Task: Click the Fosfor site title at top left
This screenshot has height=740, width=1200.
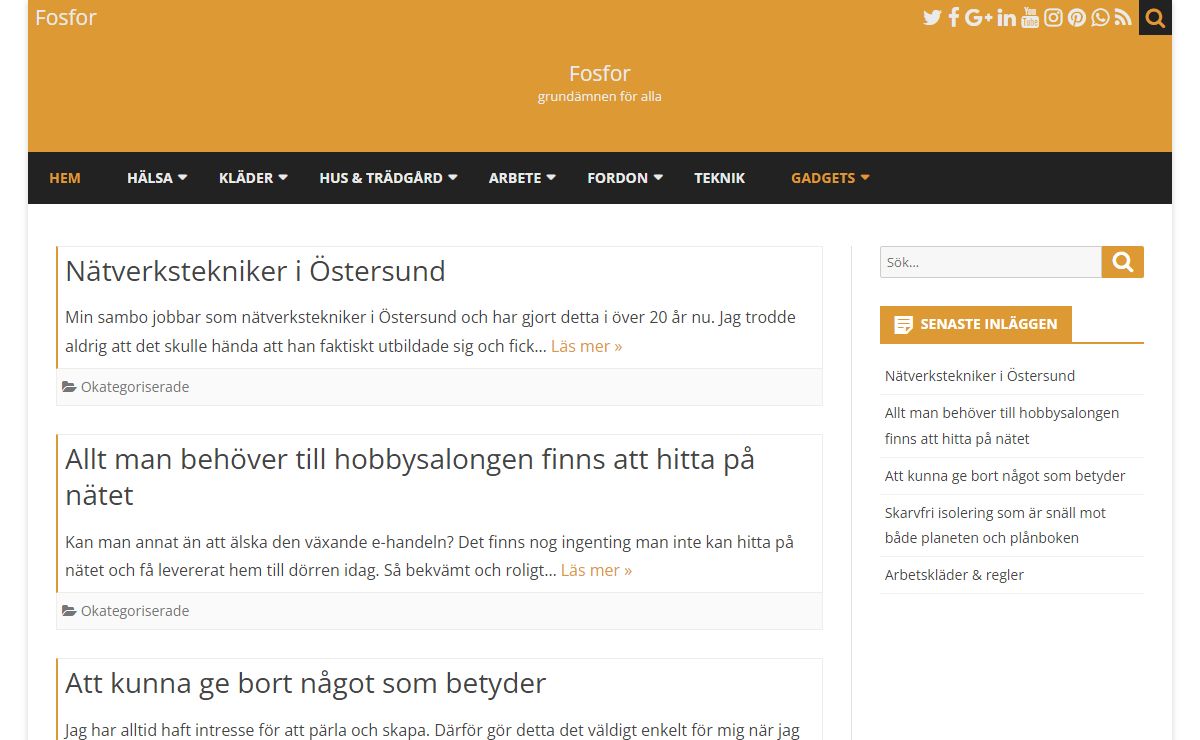Action: (x=66, y=17)
